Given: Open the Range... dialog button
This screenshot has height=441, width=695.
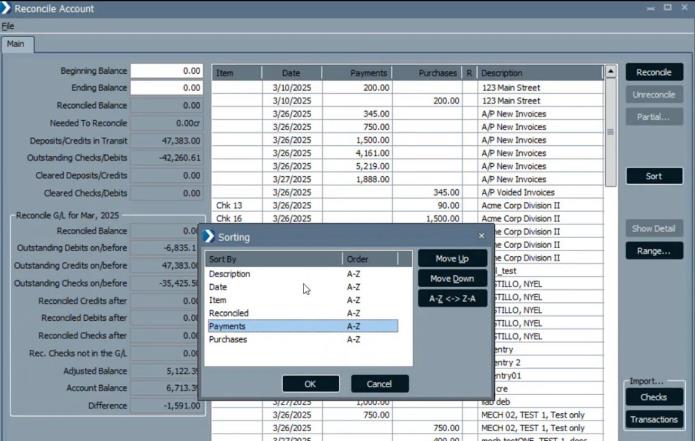Looking at the screenshot, I should click(653, 251).
